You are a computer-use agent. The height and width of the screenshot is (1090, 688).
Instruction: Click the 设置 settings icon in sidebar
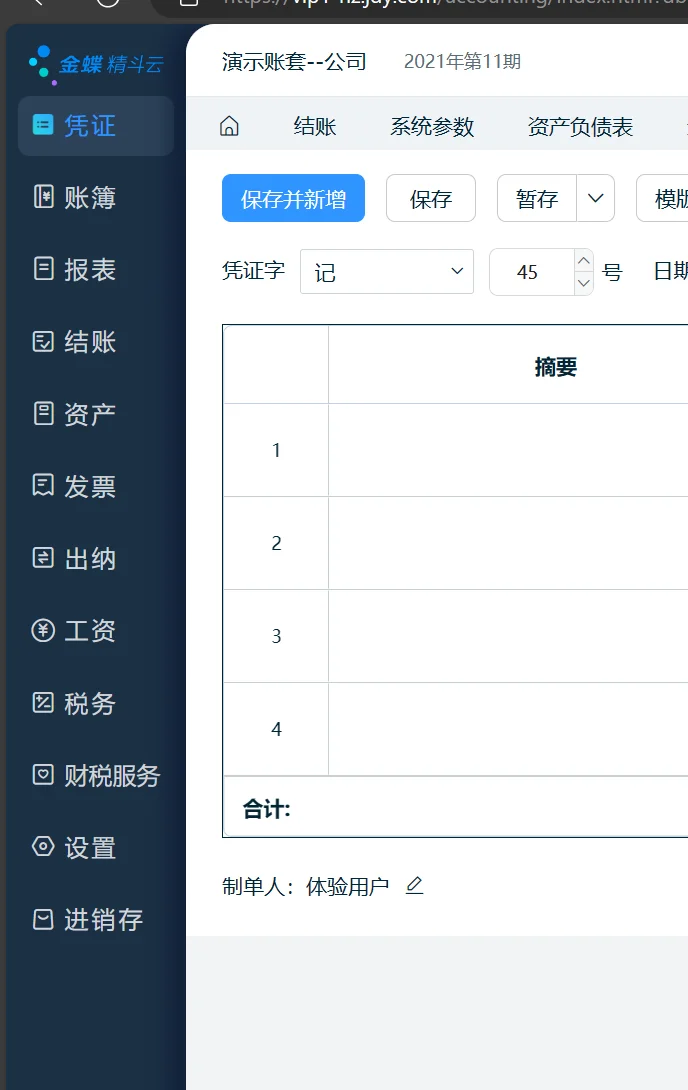(x=43, y=847)
